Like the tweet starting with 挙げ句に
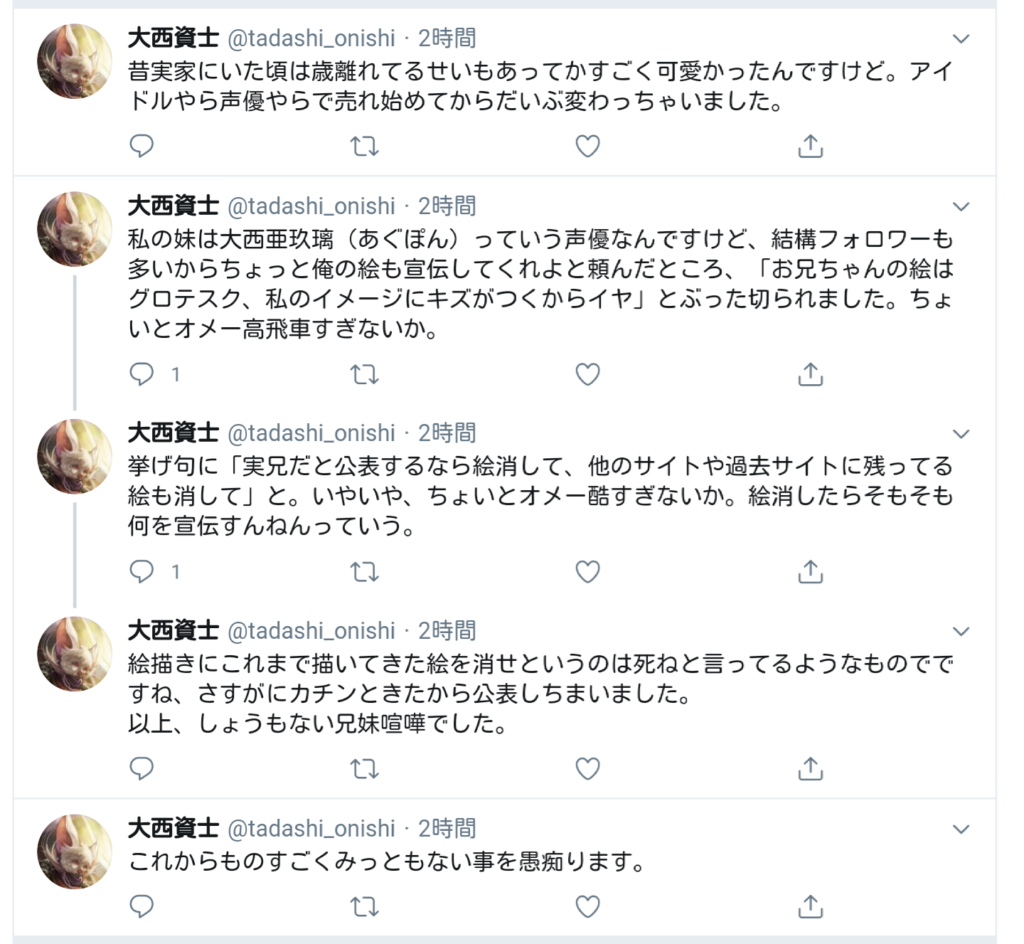Screen dimensions: 1024x944 (588, 571)
